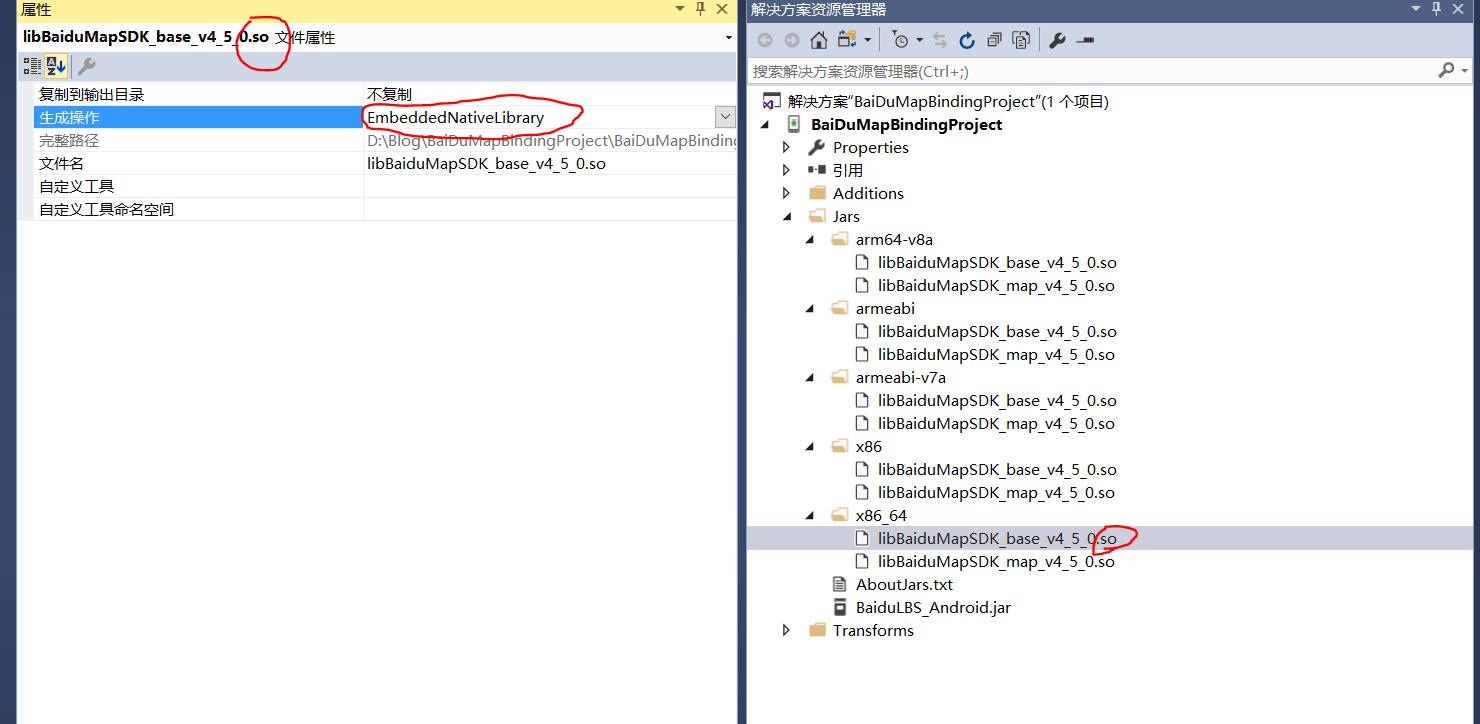Select the 引用 references icon

817,170
